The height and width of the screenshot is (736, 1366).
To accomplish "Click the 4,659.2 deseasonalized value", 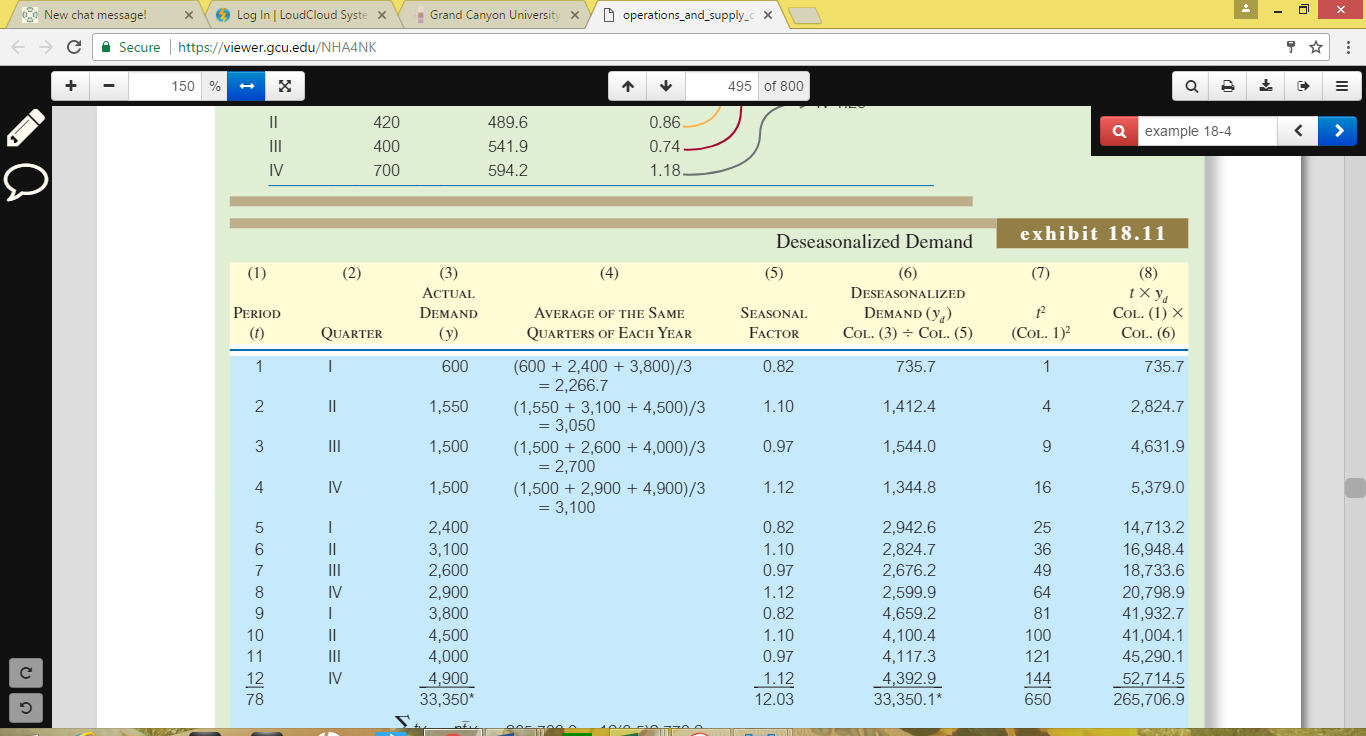I will (x=909, y=614).
